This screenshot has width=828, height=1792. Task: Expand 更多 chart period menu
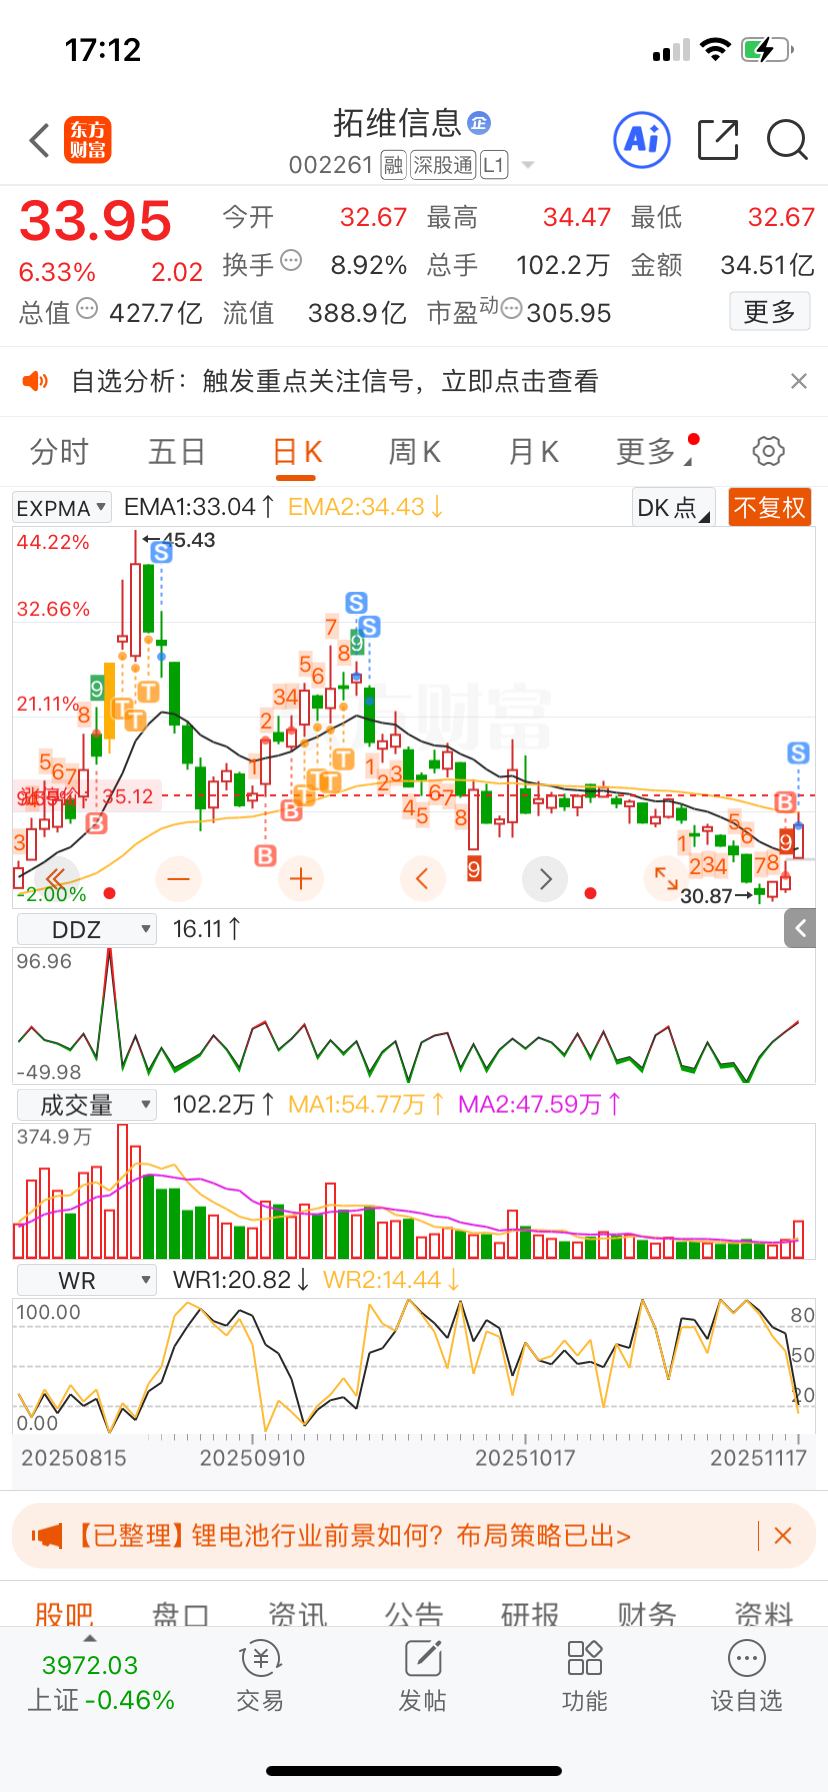click(655, 452)
